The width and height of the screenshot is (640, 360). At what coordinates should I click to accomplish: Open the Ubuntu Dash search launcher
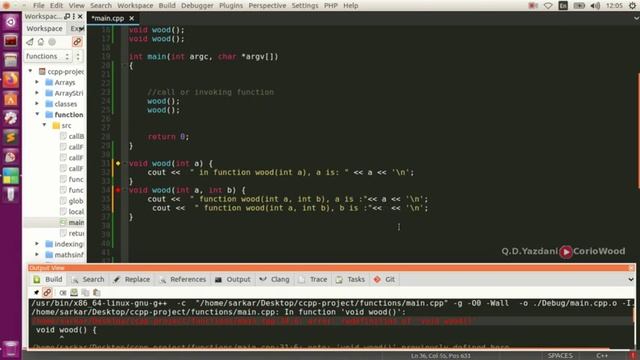coord(11,22)
